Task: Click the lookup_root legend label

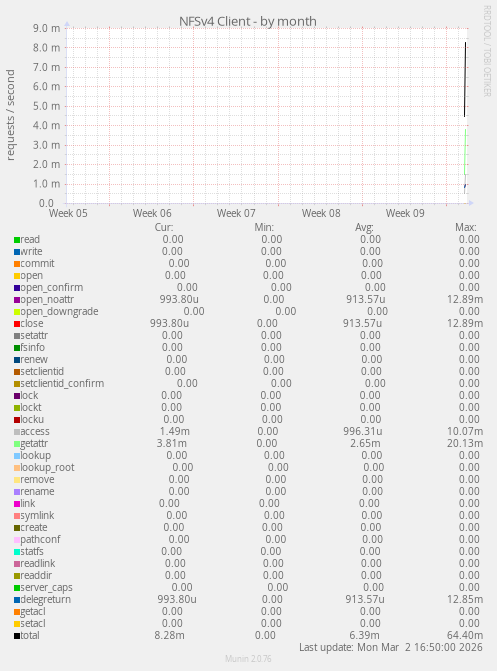Action: tap(48, 468)
